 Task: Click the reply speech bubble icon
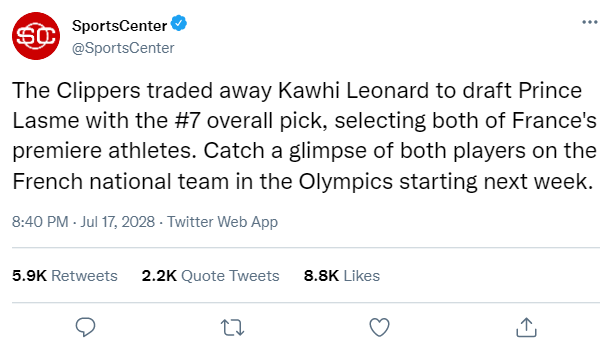pos(85,327)
